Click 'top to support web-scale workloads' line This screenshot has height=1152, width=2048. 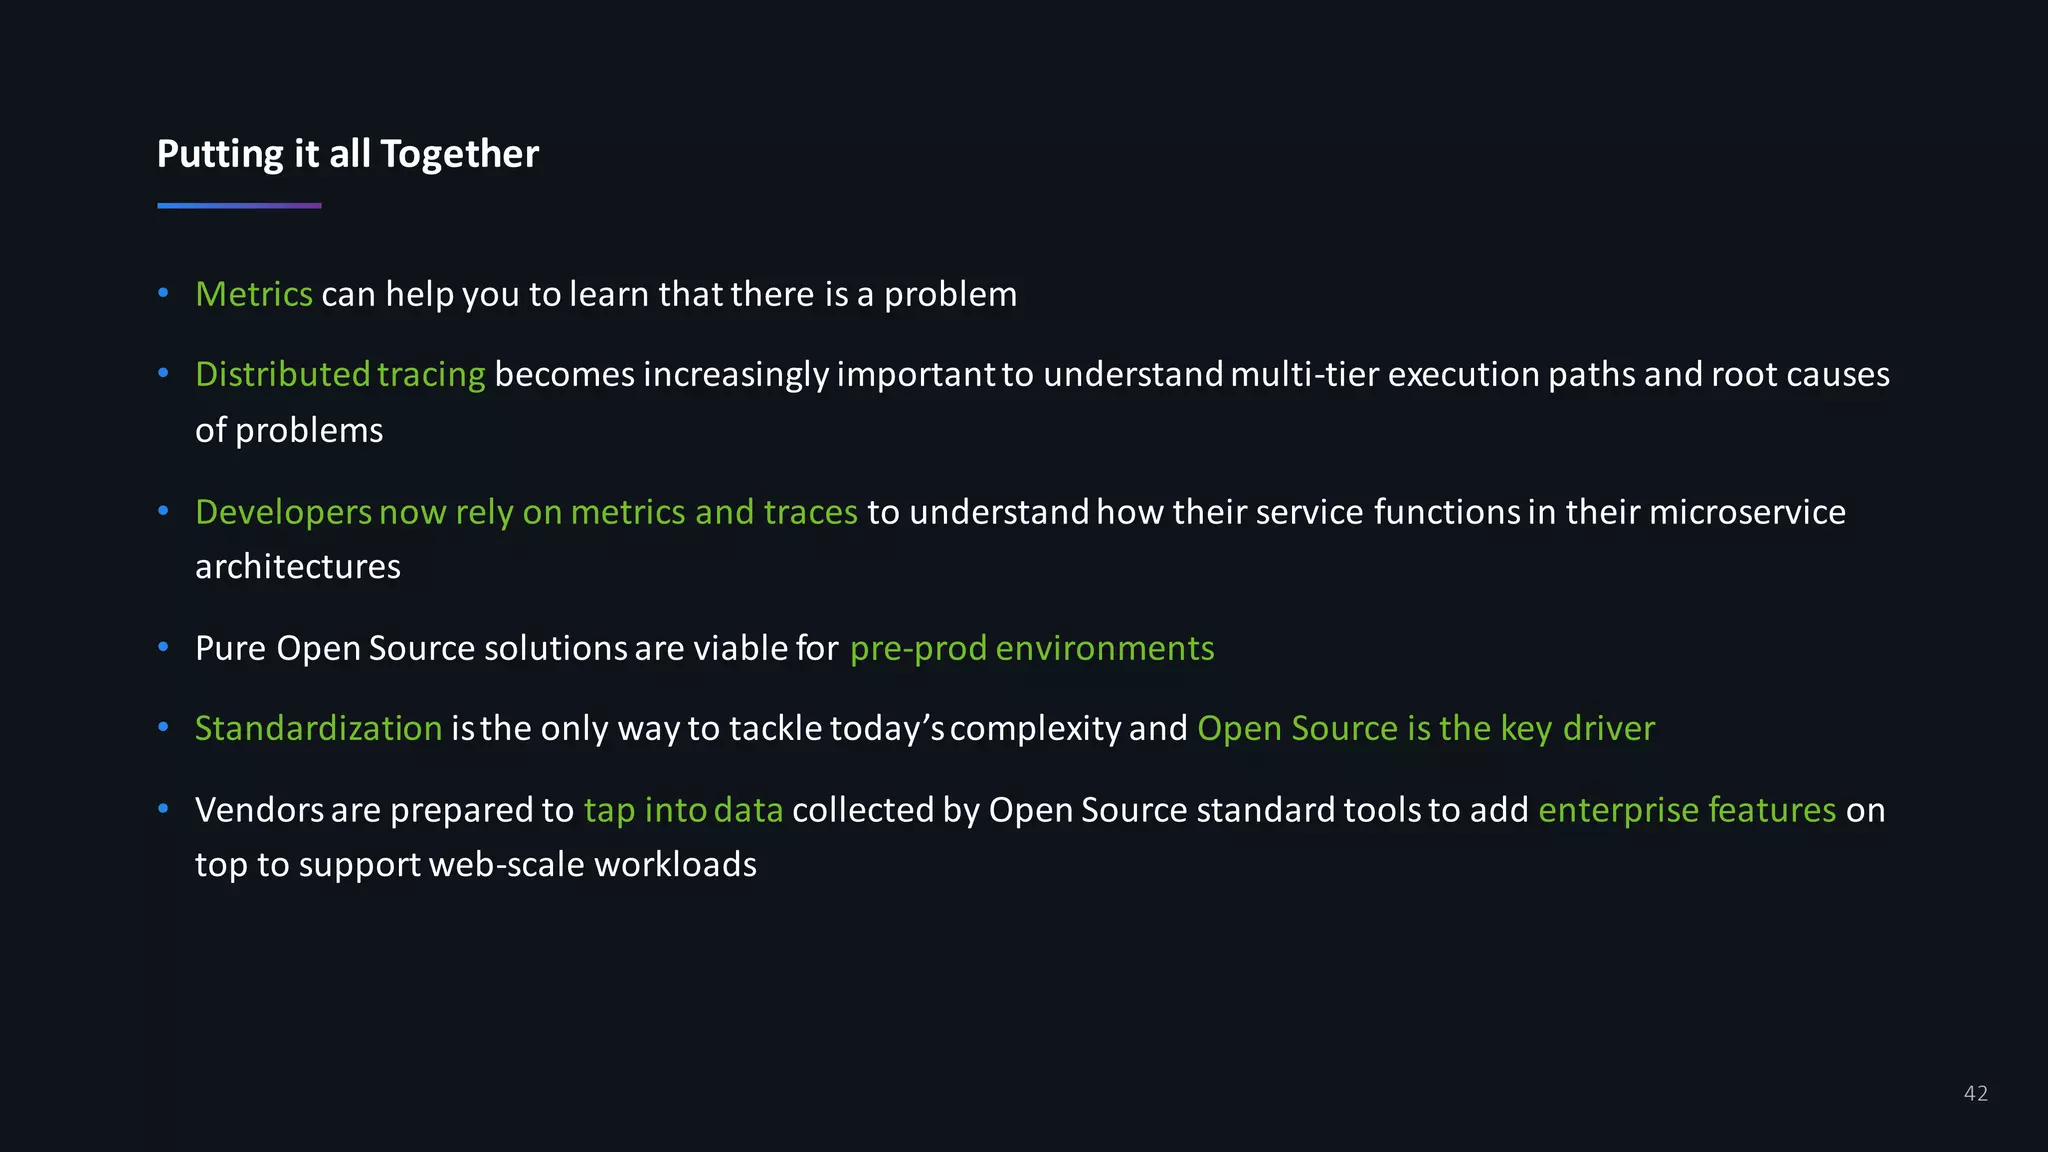pos(476,864)
